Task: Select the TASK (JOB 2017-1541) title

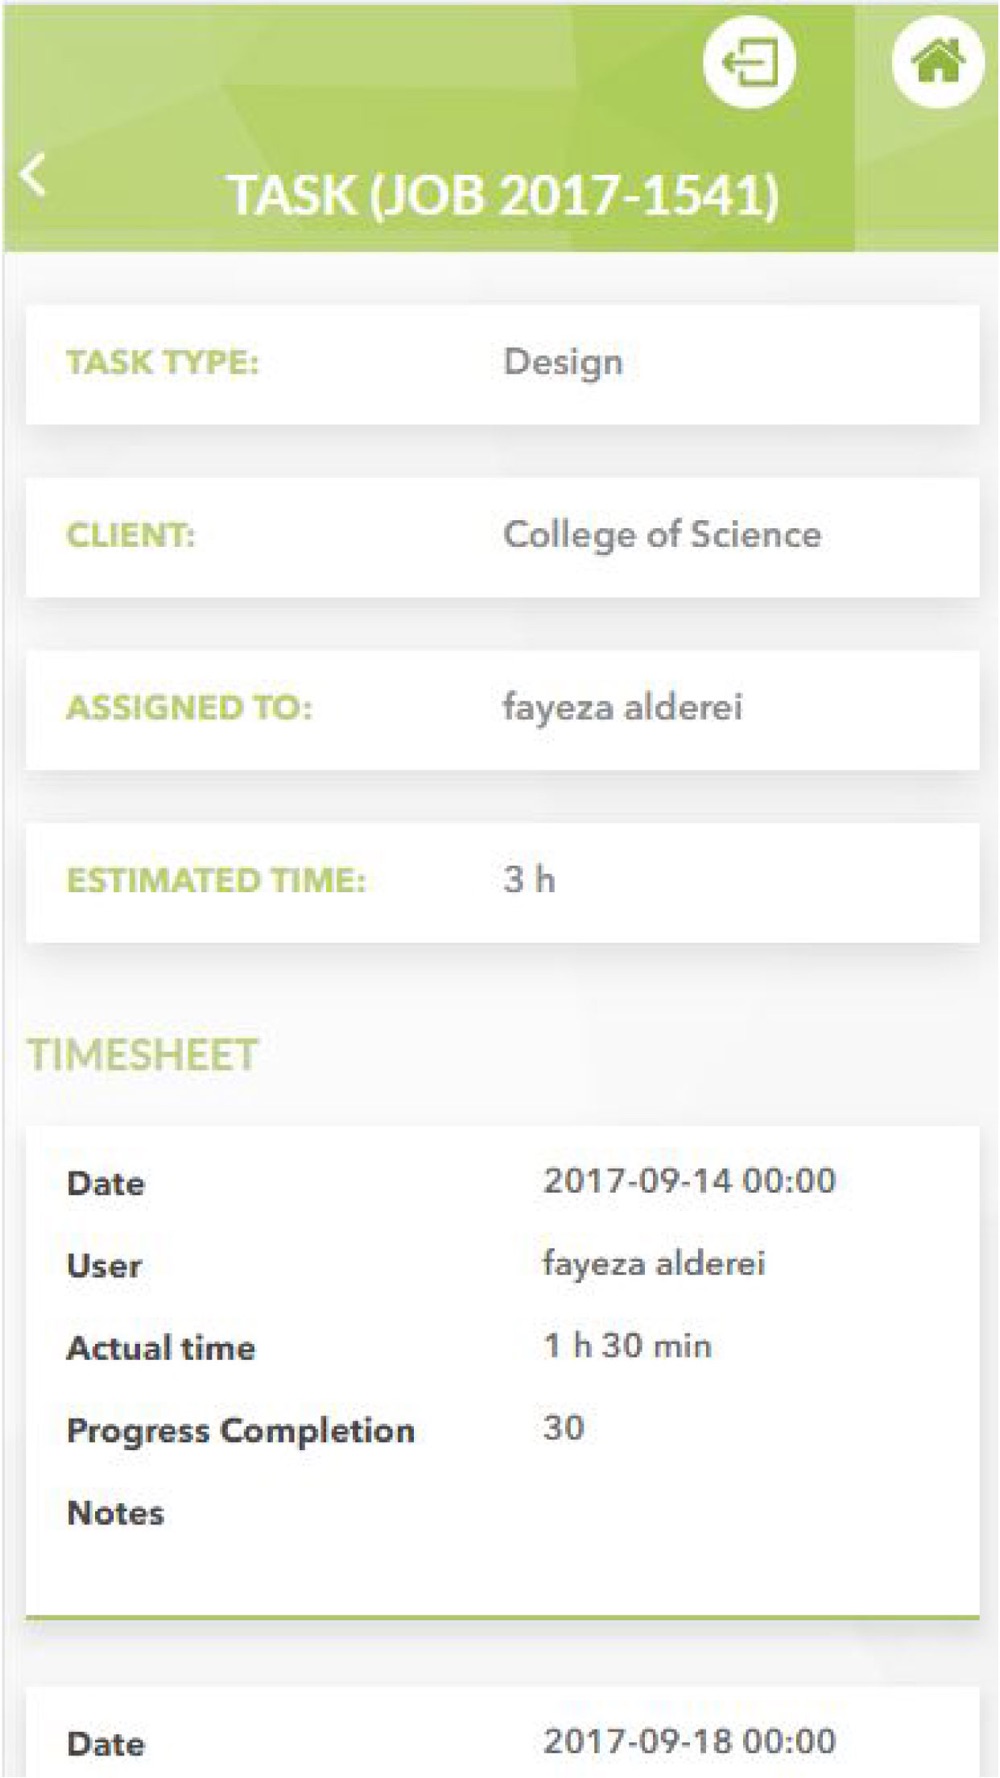Action: point(502,195)
